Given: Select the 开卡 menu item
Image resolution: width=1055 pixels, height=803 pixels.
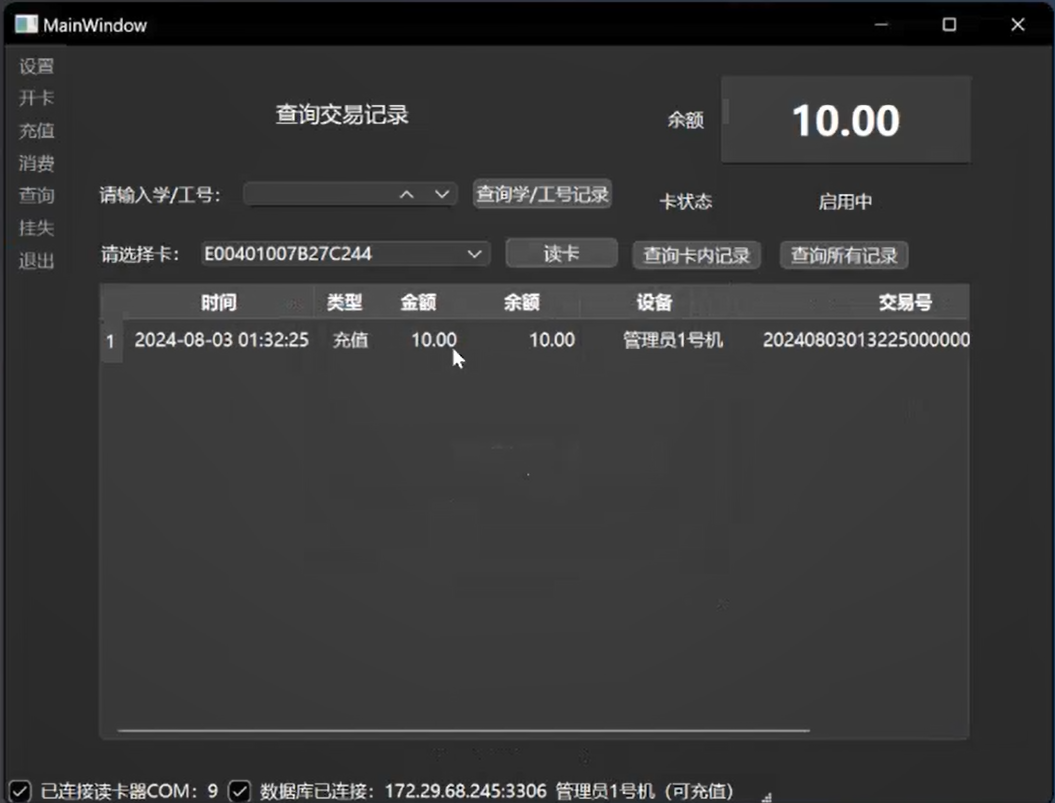Looking at the screenshot, I should (37, 99).
